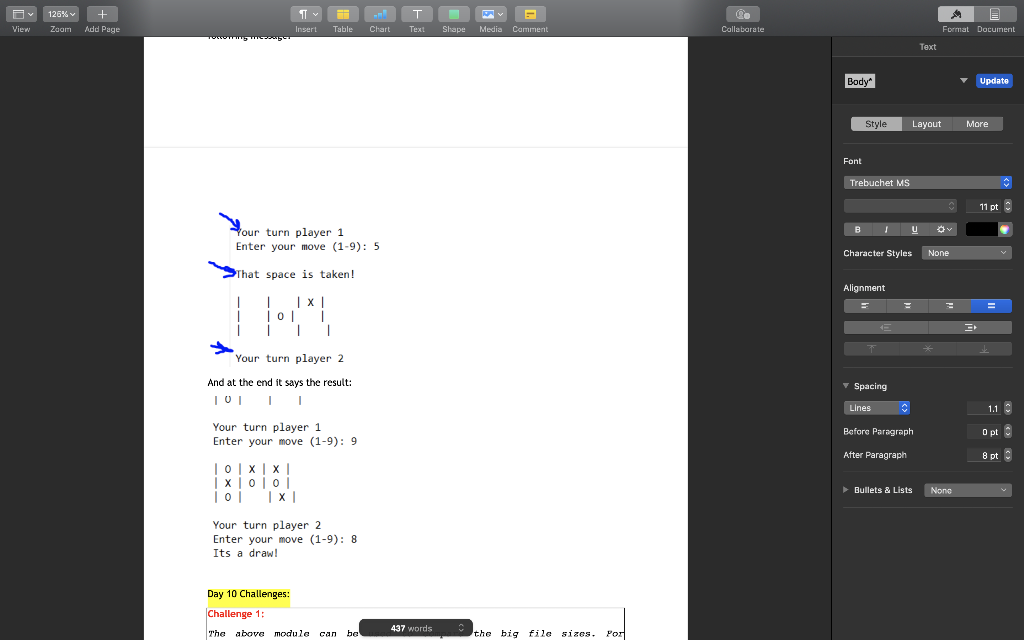1024x640 pixels.
Task: Open the Trebuchet MS font dropdown
Action: 927,182
